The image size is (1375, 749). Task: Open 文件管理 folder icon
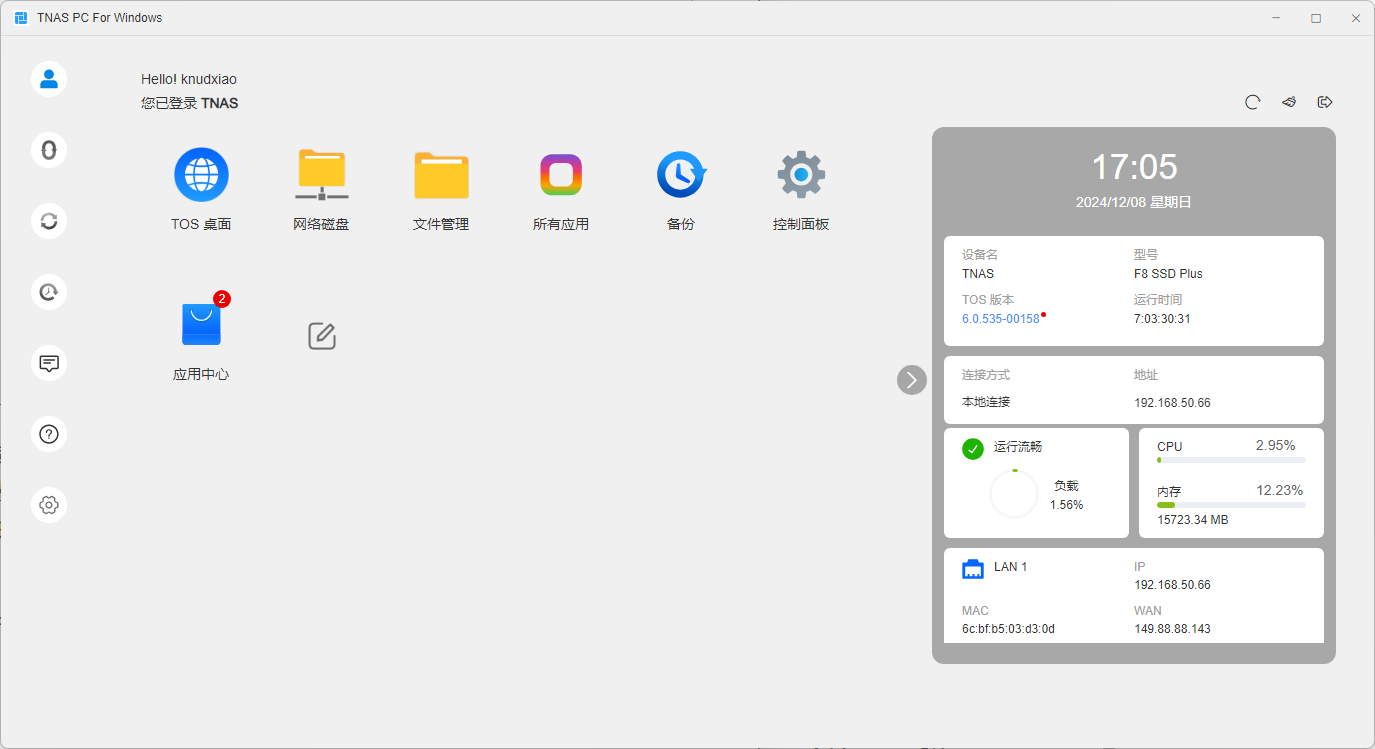[x=441, y=175]
